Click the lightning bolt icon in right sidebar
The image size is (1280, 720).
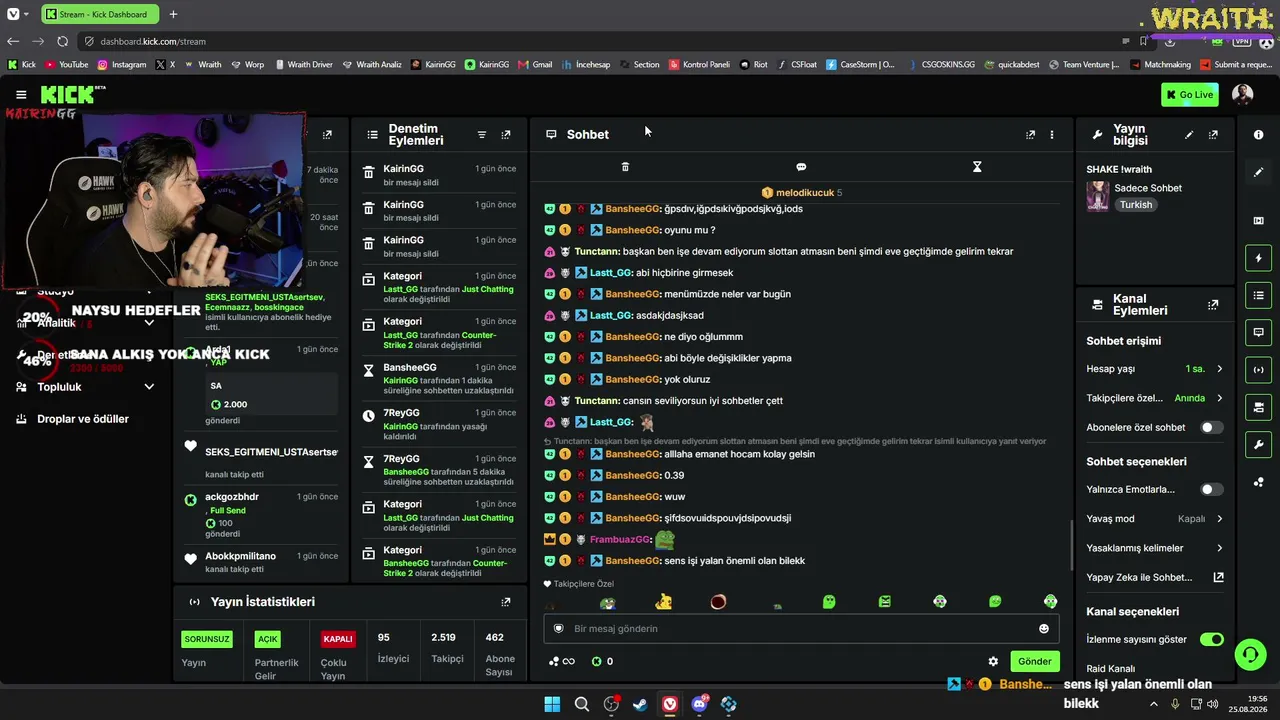click(1258, 258)
